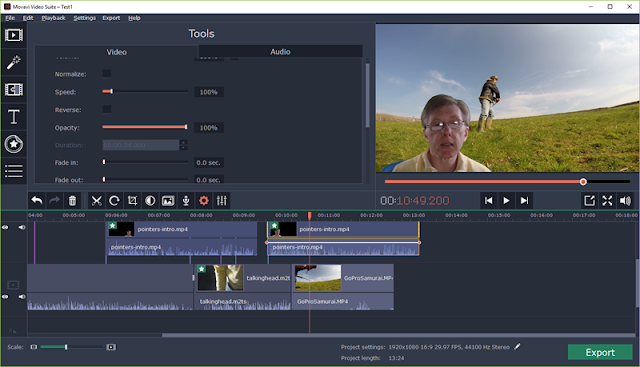The width and height of the screenshot is (640, 367).
Task: Click the green Export button
Action: pos(600,352)
